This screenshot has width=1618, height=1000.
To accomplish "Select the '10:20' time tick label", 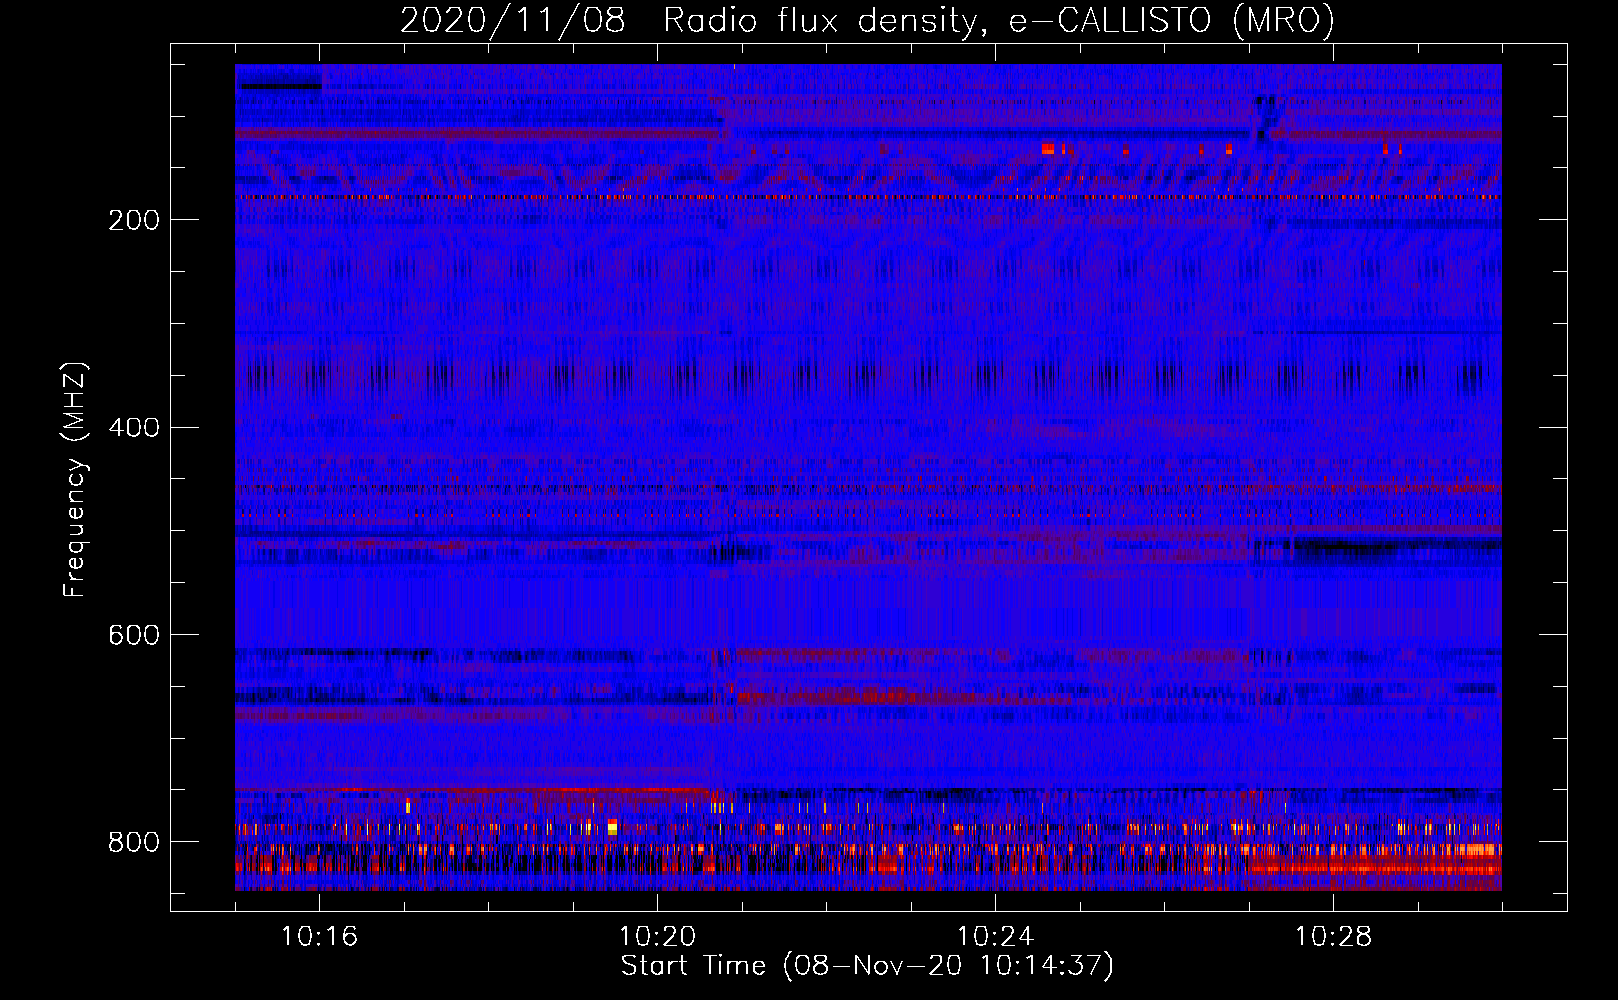I will coord(658,936).
